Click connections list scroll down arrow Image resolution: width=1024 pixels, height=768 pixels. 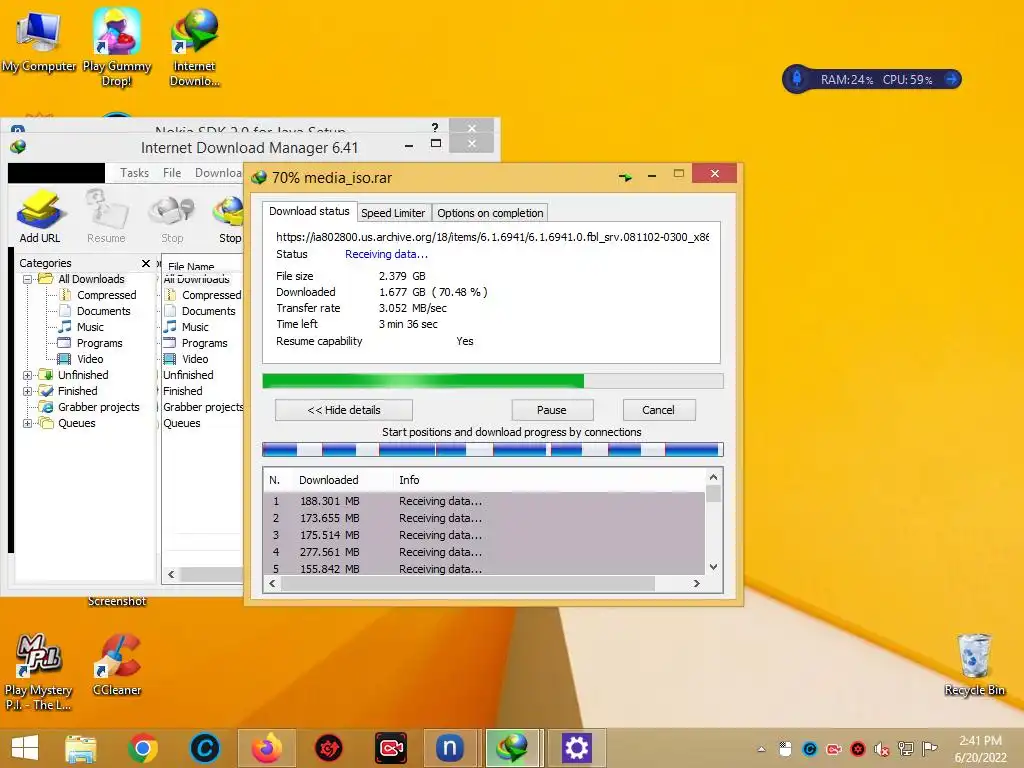tap(713, 567)
